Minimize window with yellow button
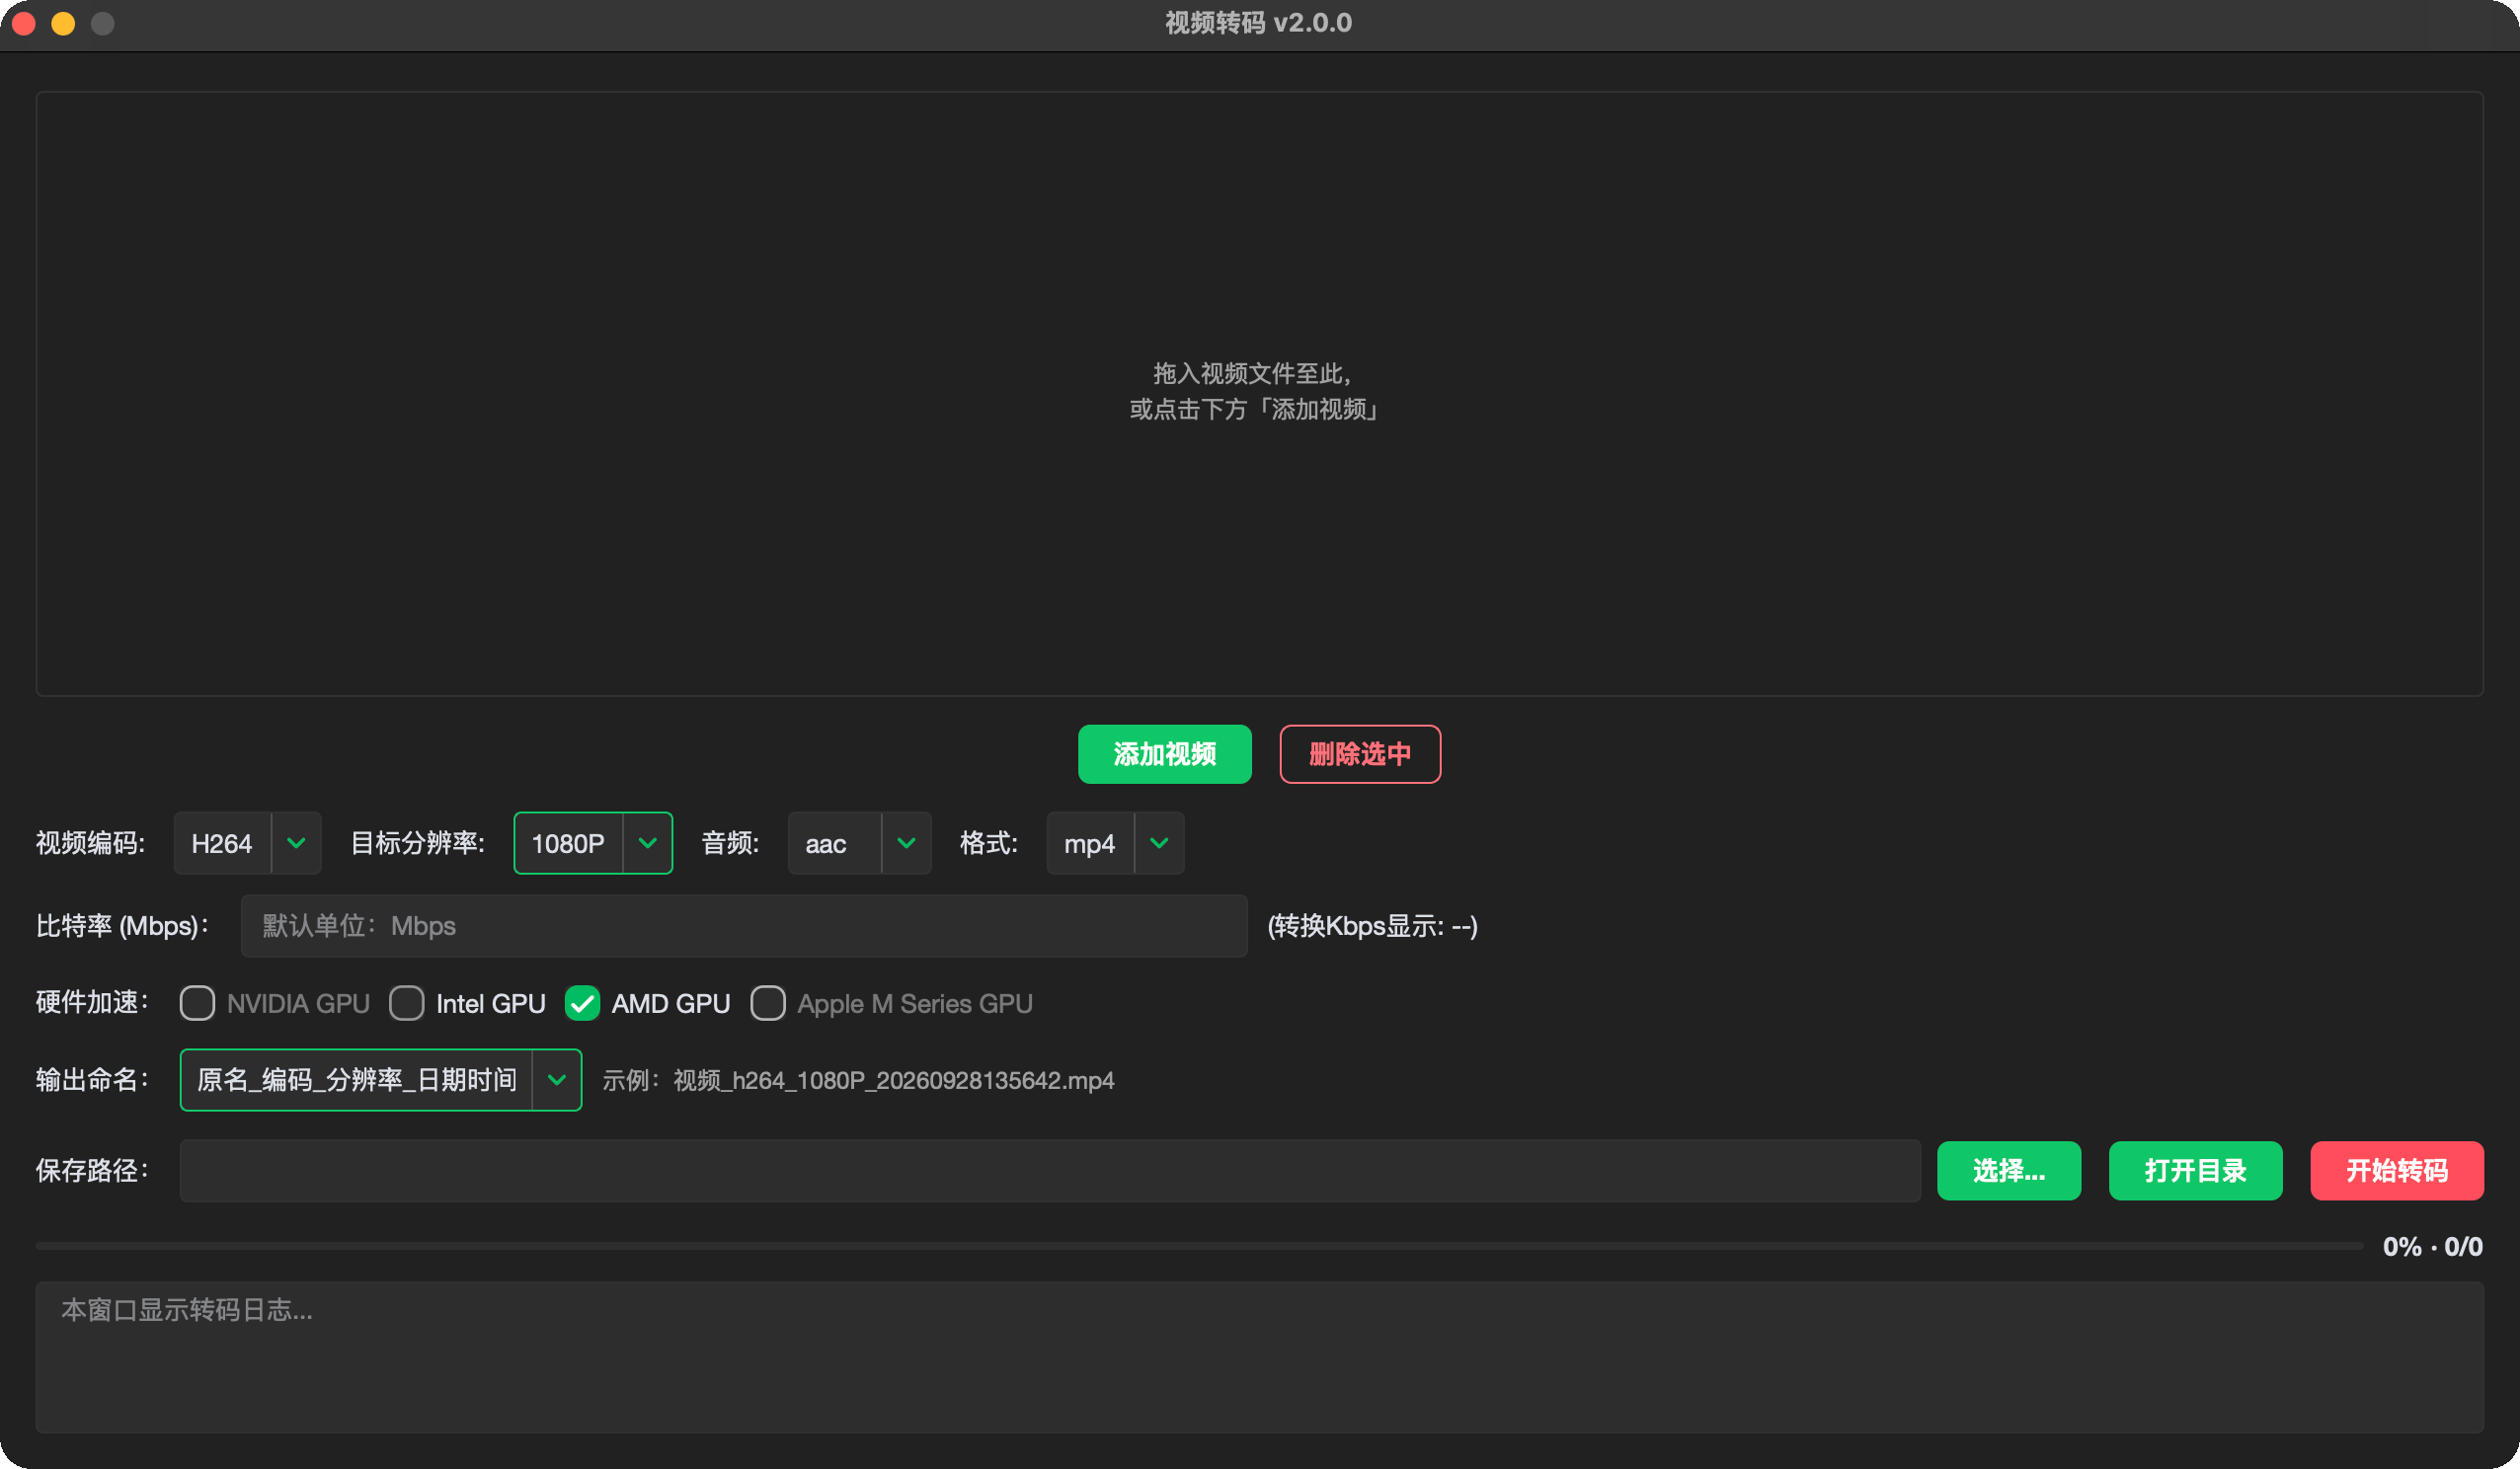This screenshot has width=2520, height=1469. tap(63, 23)
